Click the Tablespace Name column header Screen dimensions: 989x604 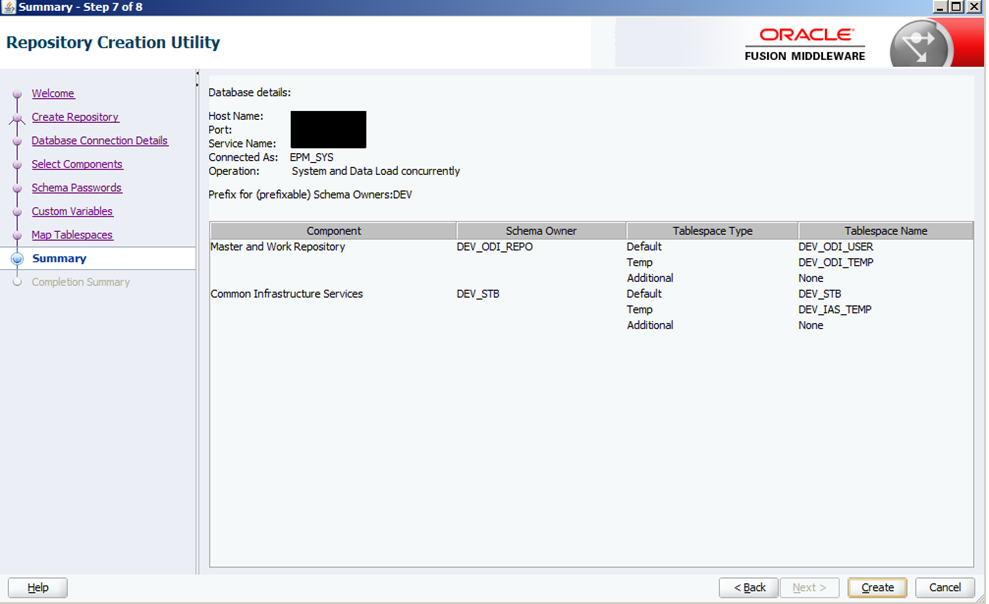885,231
